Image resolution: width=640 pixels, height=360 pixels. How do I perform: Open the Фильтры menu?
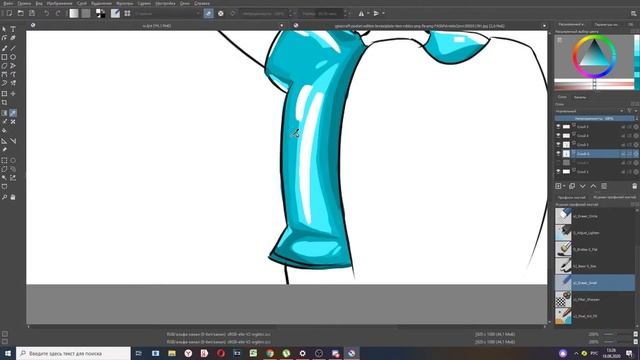[124, 3]
